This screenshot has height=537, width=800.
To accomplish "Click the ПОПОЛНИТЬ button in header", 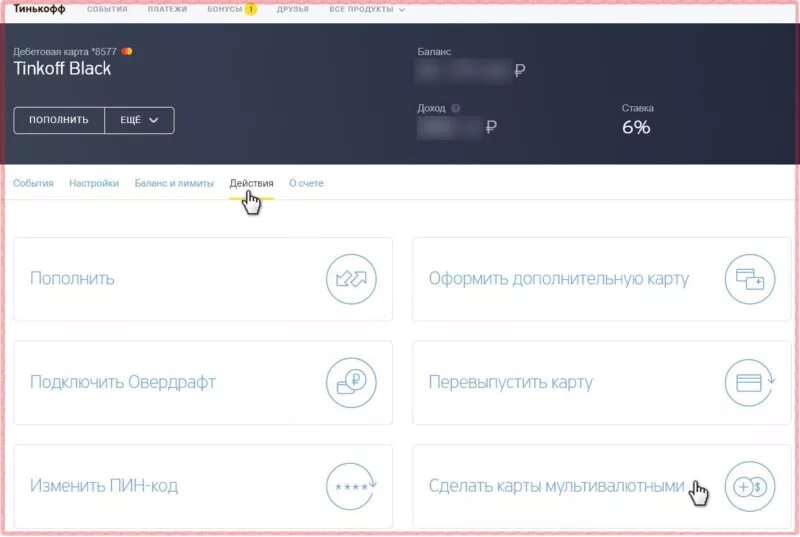I will [59, 120].
